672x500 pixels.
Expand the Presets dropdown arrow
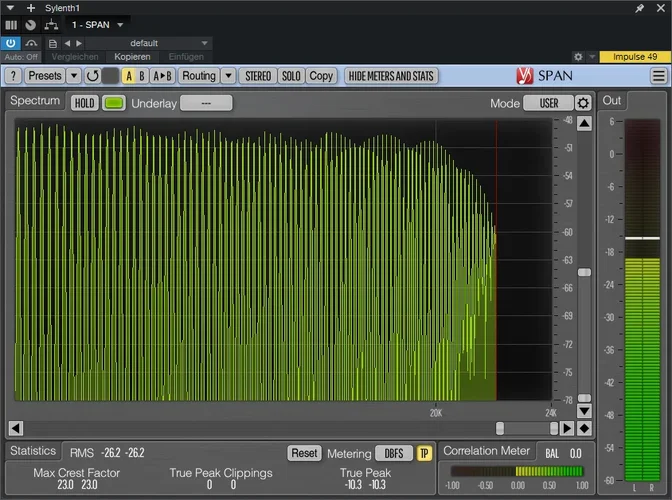[x=74, y=76]
